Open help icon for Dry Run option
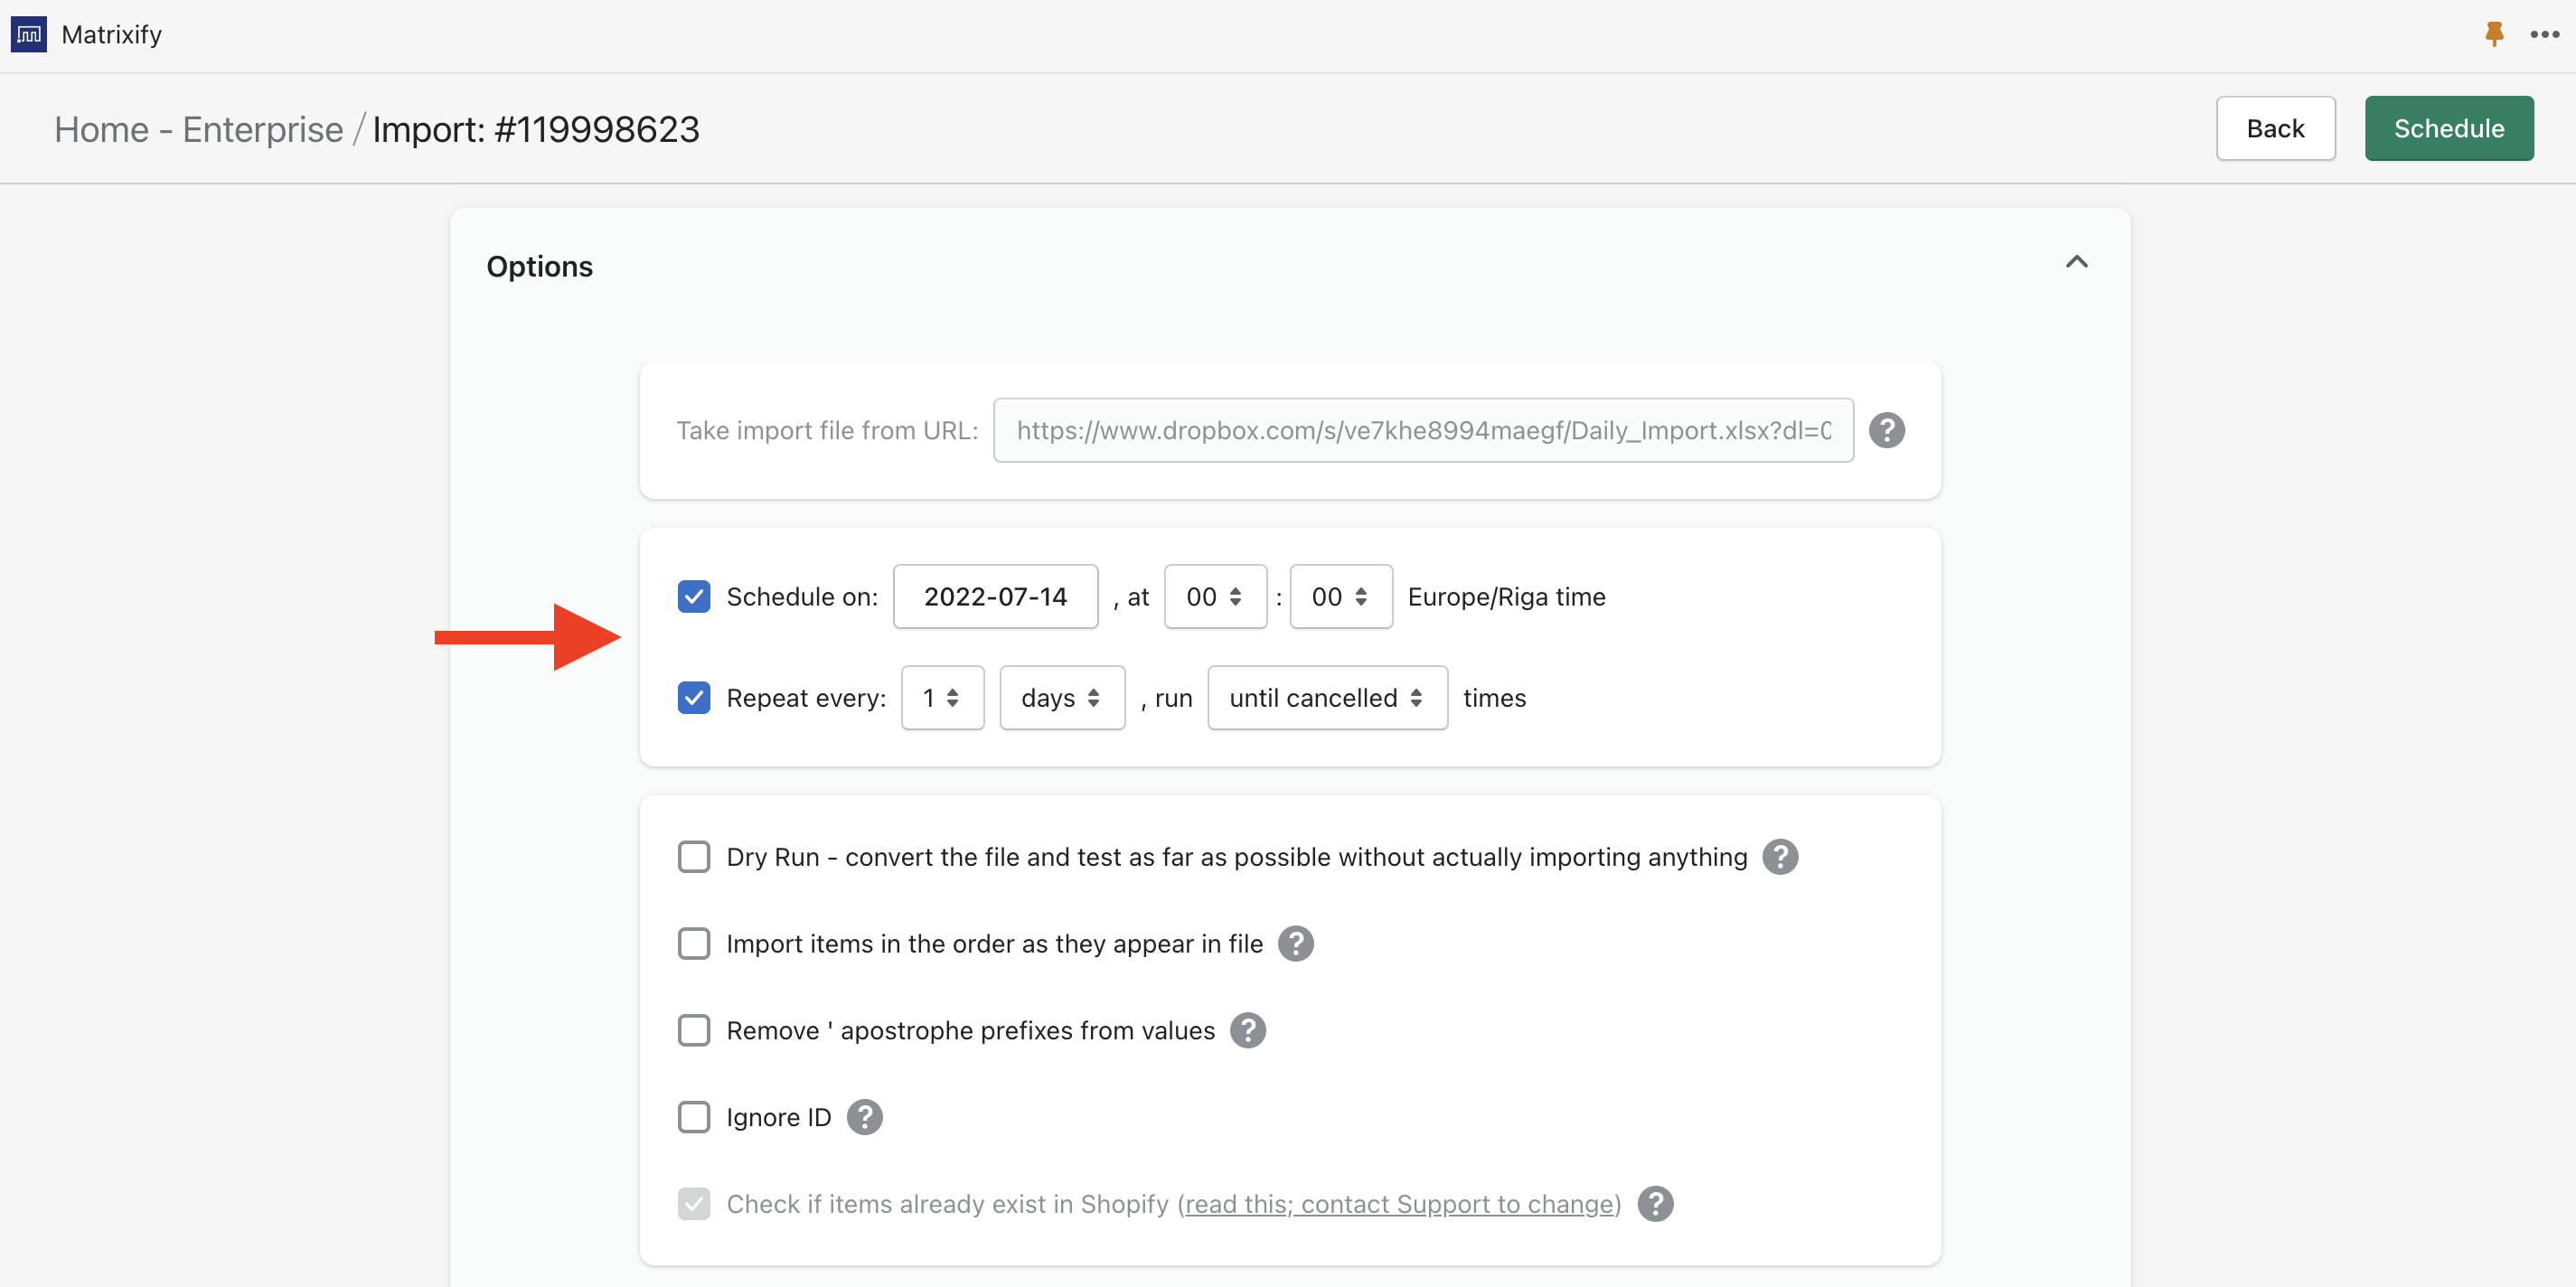 coord(1780,857)
